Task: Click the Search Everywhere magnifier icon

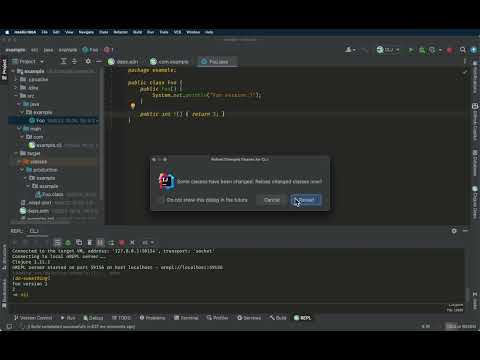Action: (463, 50)
